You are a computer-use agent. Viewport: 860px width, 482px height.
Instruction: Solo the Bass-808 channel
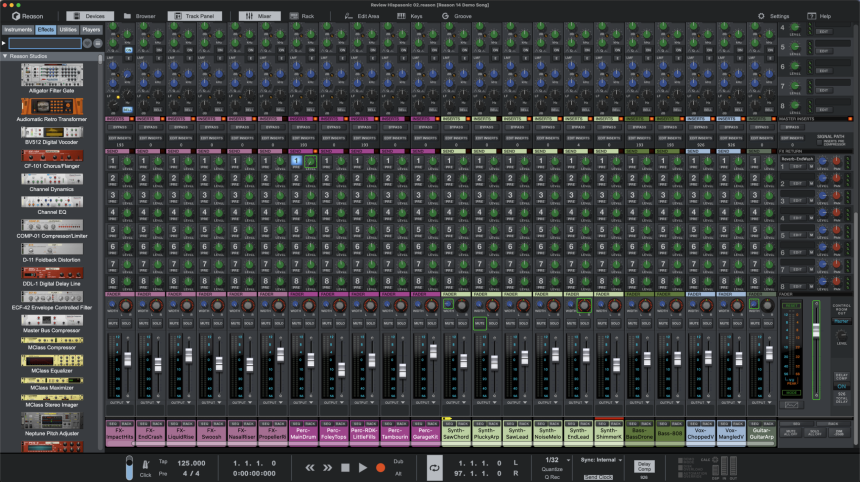pos(676,324)
